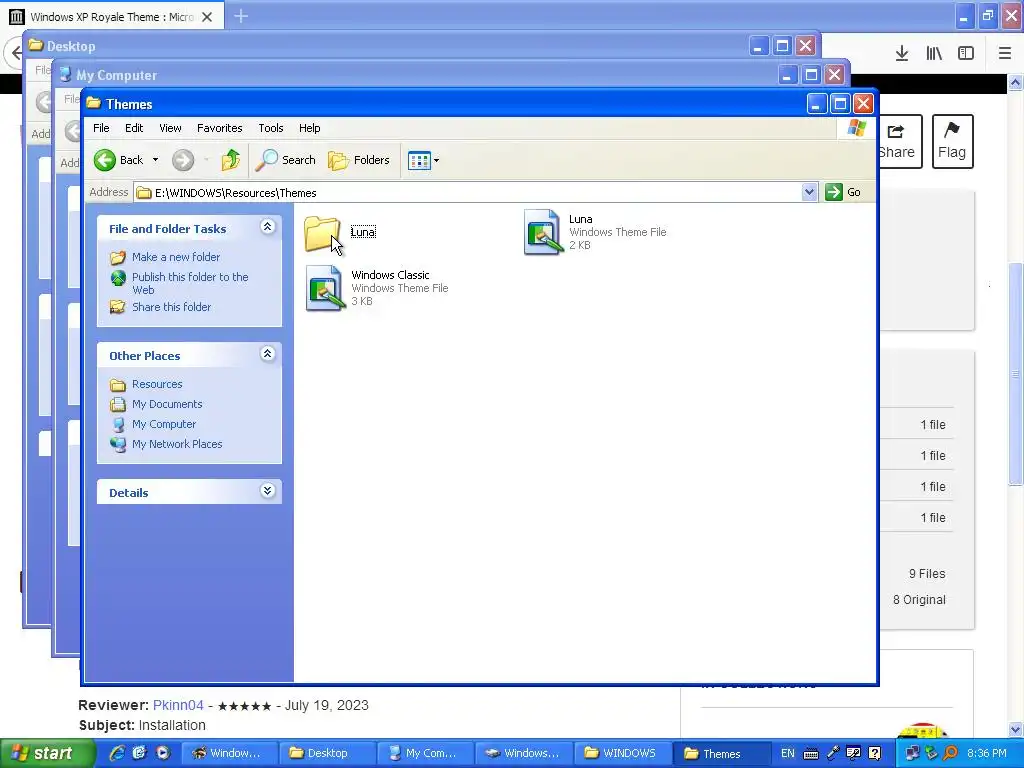Open the browser hamburger menu
1024x768 pixels.
1004,53
